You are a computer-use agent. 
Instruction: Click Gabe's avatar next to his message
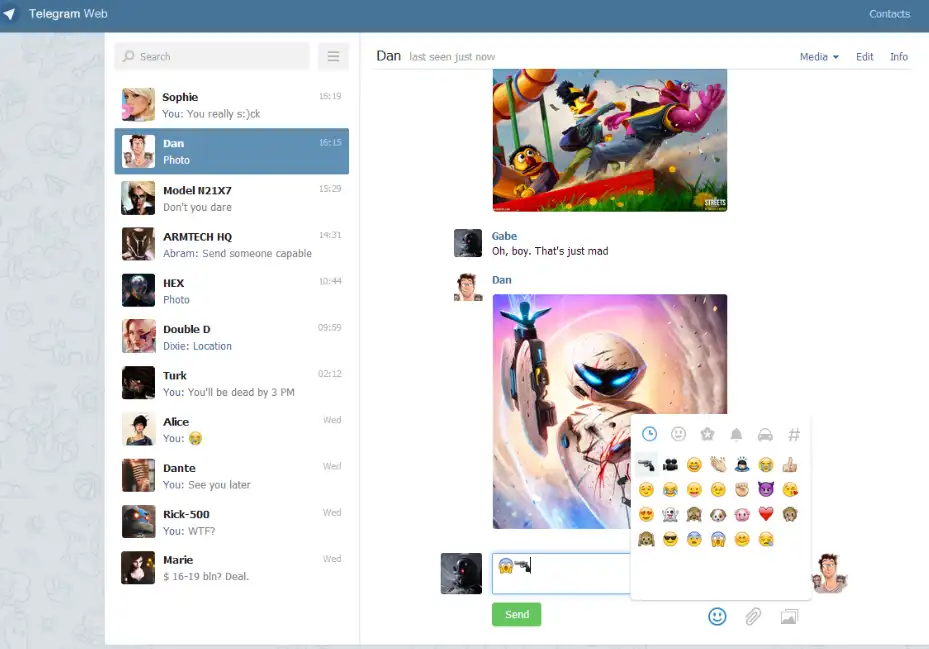468,243
